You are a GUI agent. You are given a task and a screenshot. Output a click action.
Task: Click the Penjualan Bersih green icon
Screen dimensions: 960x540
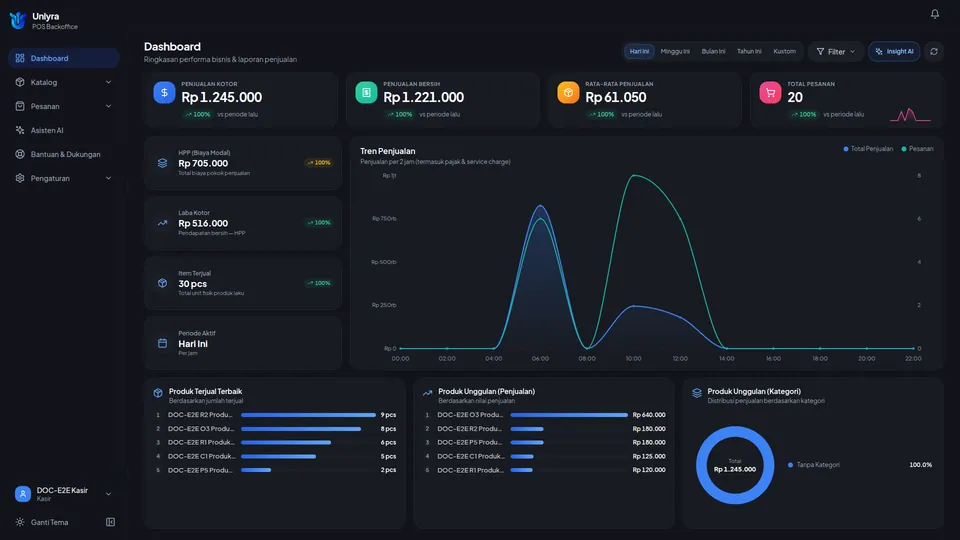[366, 92]
